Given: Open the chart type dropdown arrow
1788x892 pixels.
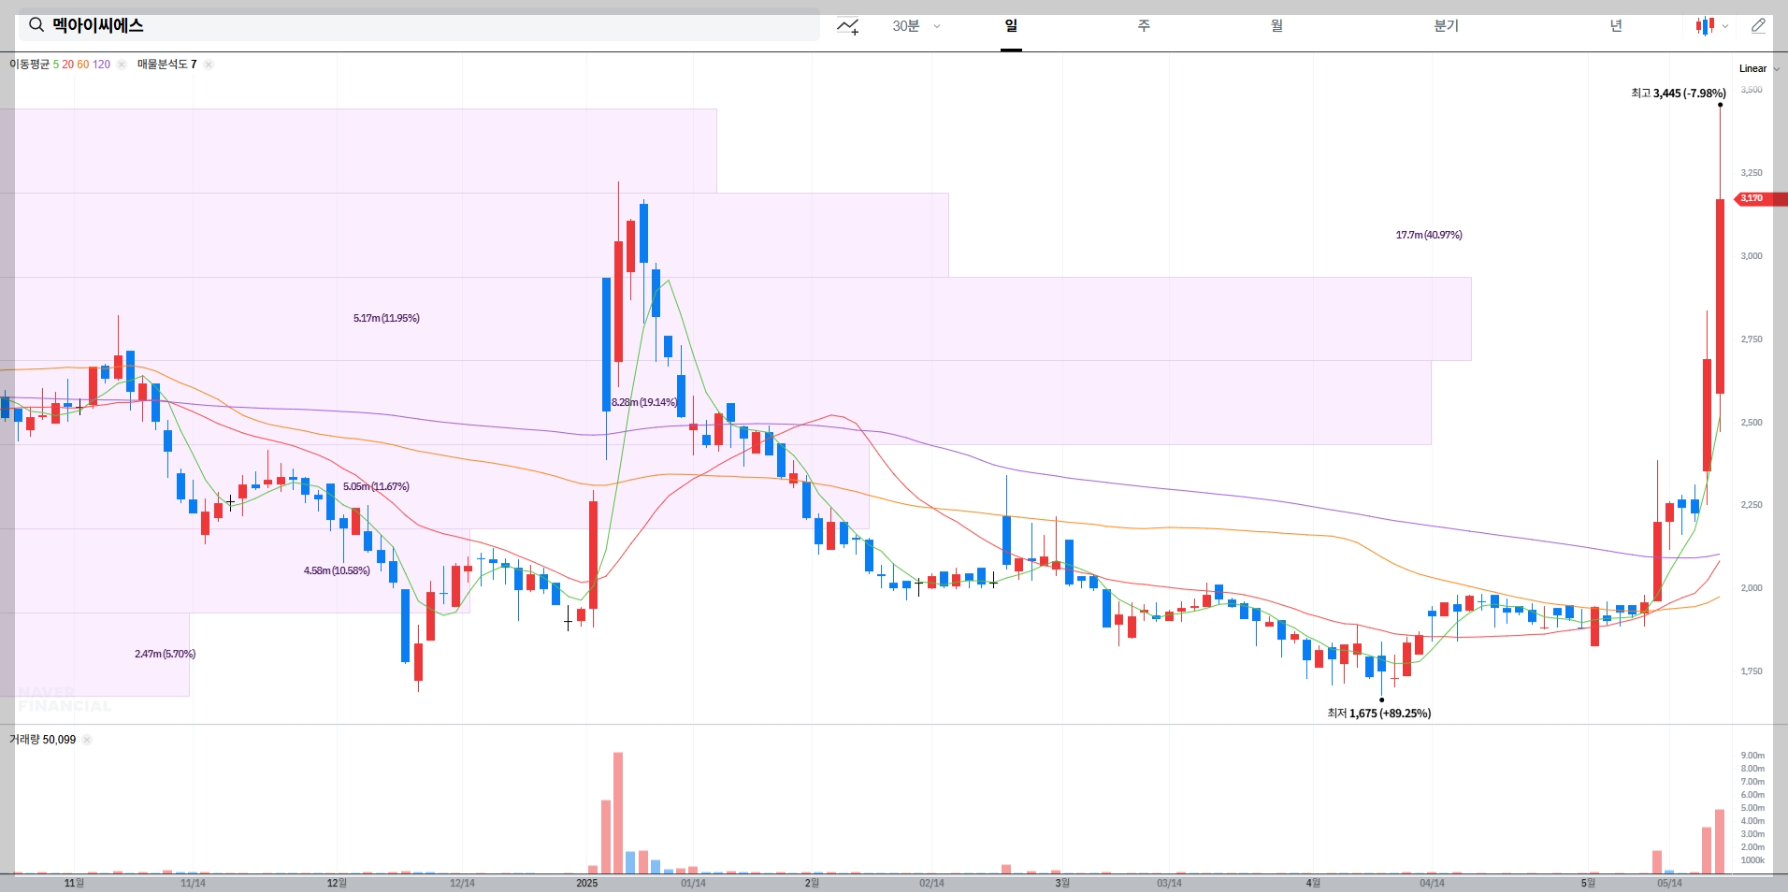Looking at the screenshot, I should [x=1725, y=27].
